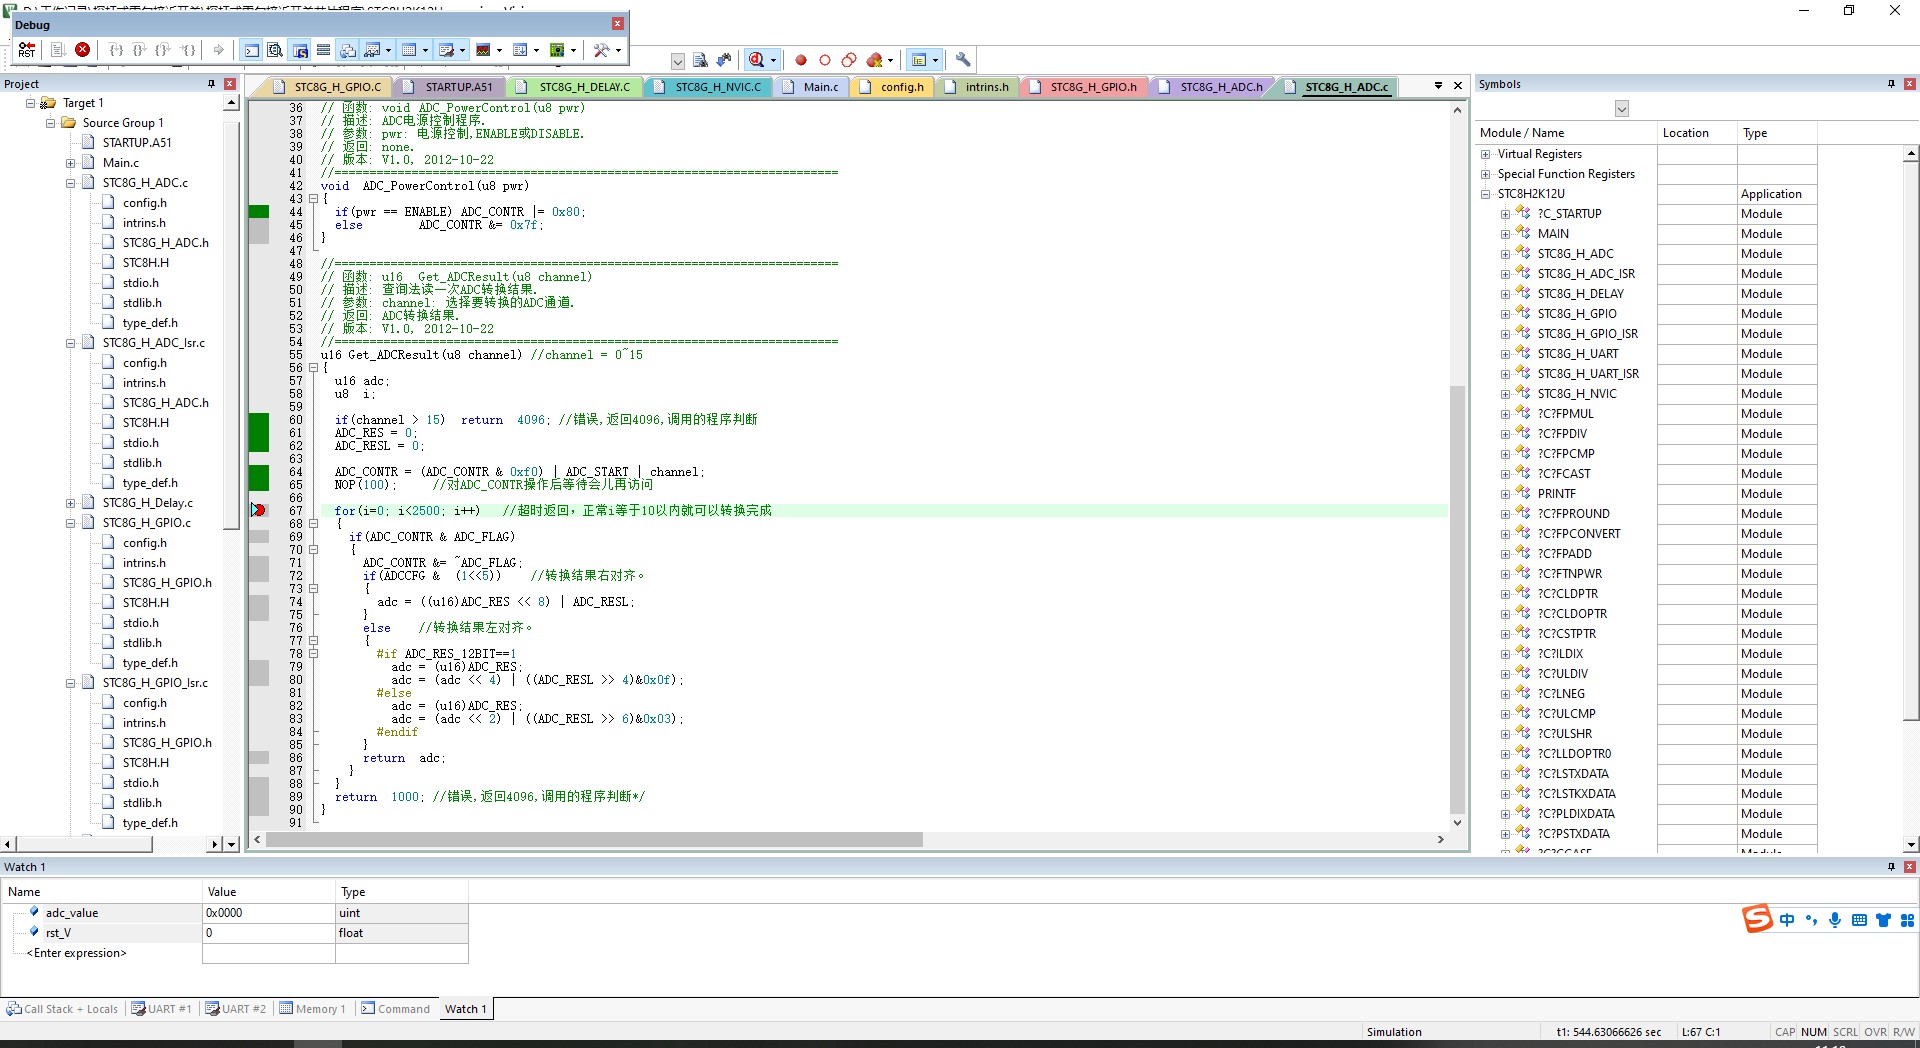1920x1048 pixels.
Task: Click the Step Over icon
Action: [x=140, y=50]
